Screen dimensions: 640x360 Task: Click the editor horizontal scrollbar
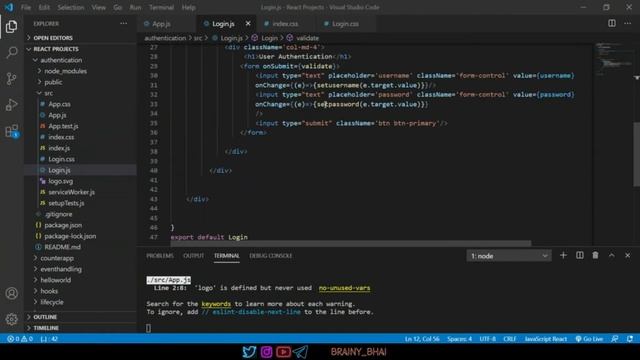tap(351, 244)
